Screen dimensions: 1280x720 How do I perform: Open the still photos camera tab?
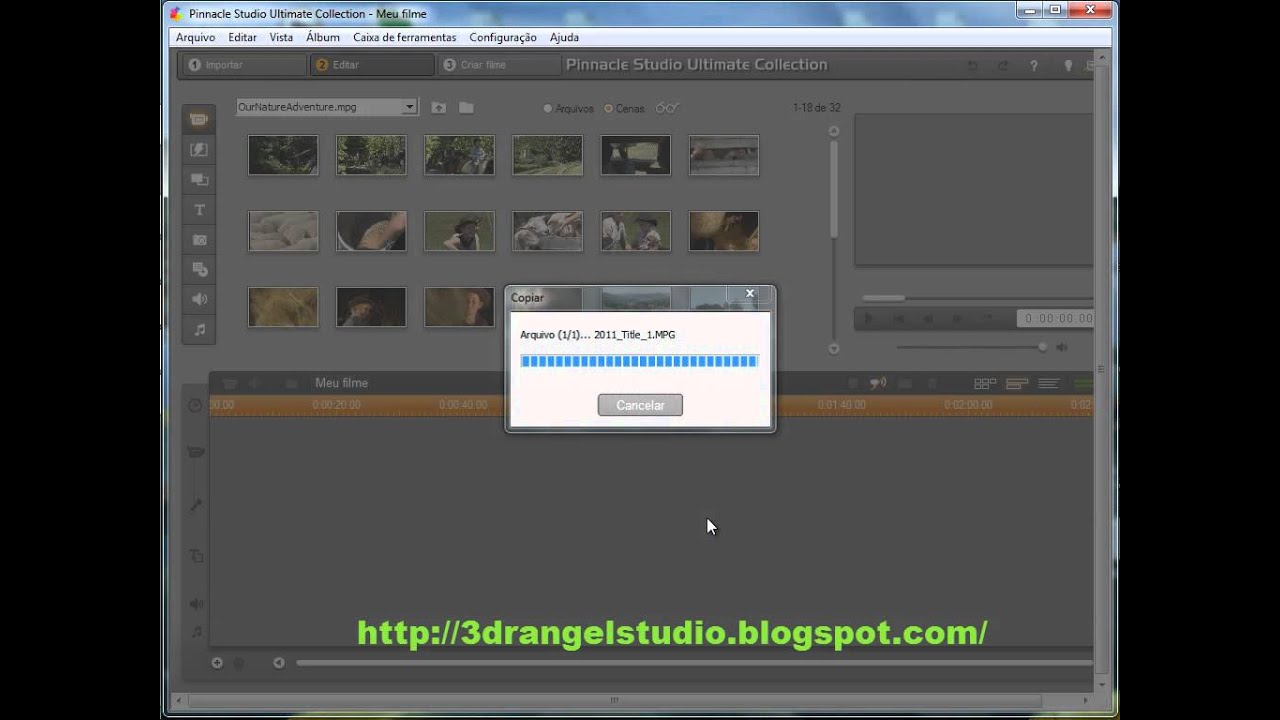click(199, 240)
